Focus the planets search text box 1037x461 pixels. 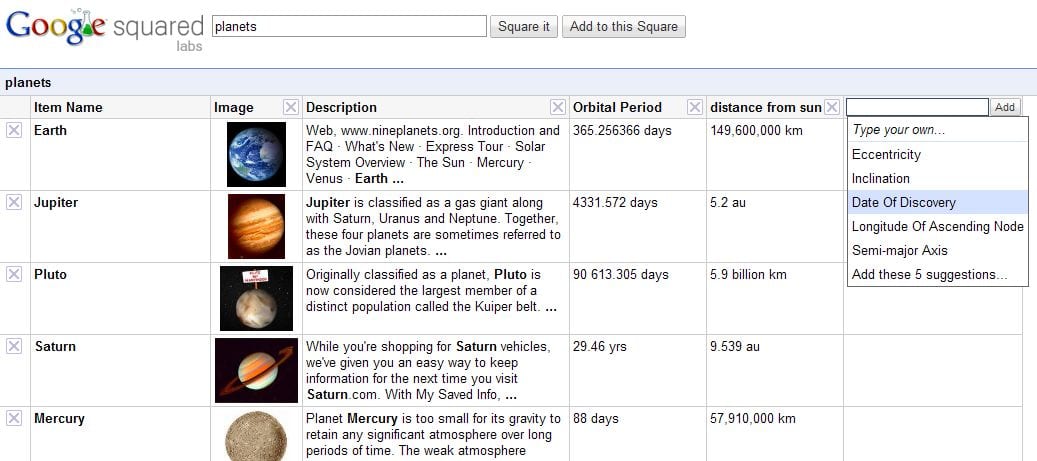[x=349, y=27]
